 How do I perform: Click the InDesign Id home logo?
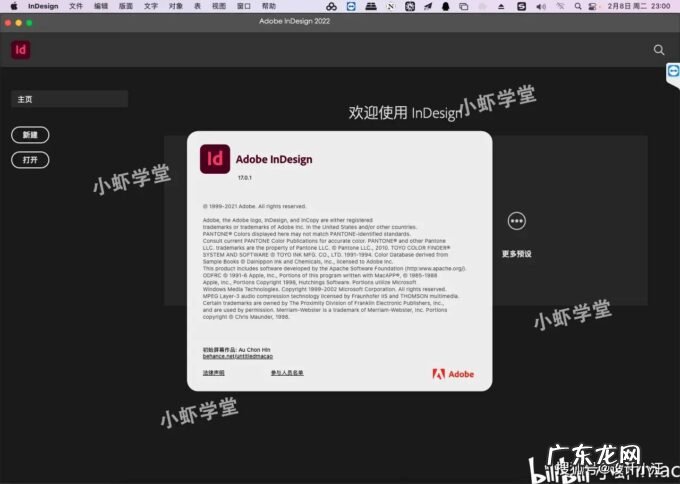pos(20,50)
